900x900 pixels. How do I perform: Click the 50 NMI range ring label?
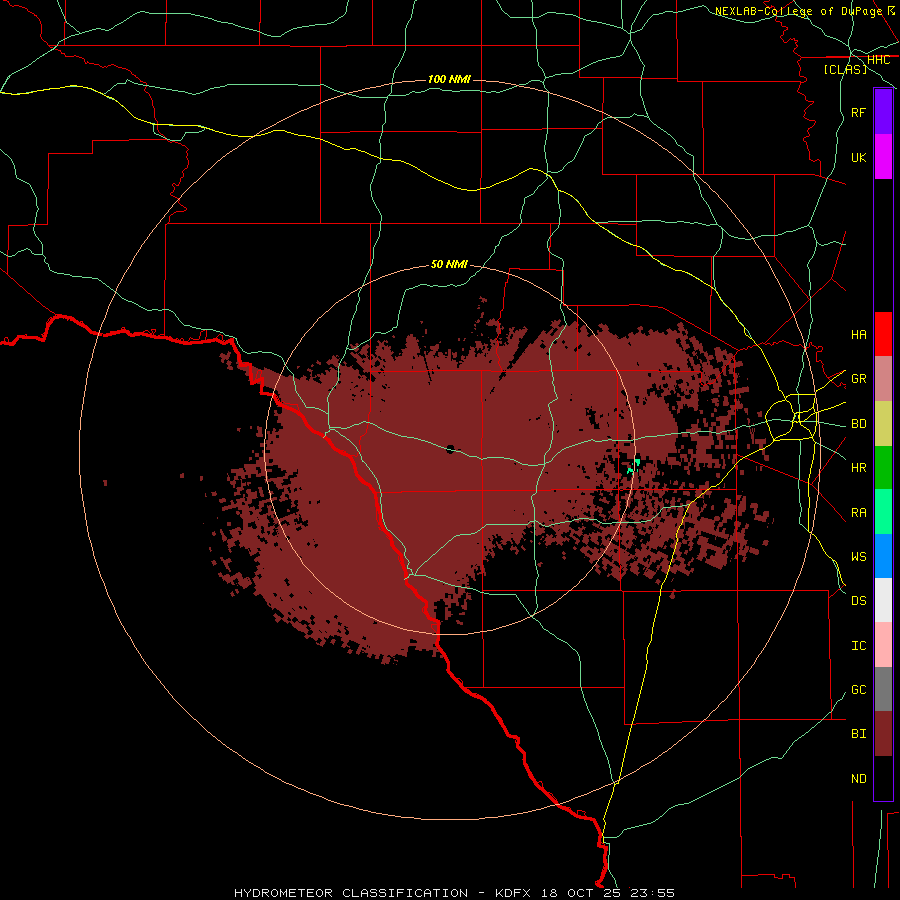449,265
